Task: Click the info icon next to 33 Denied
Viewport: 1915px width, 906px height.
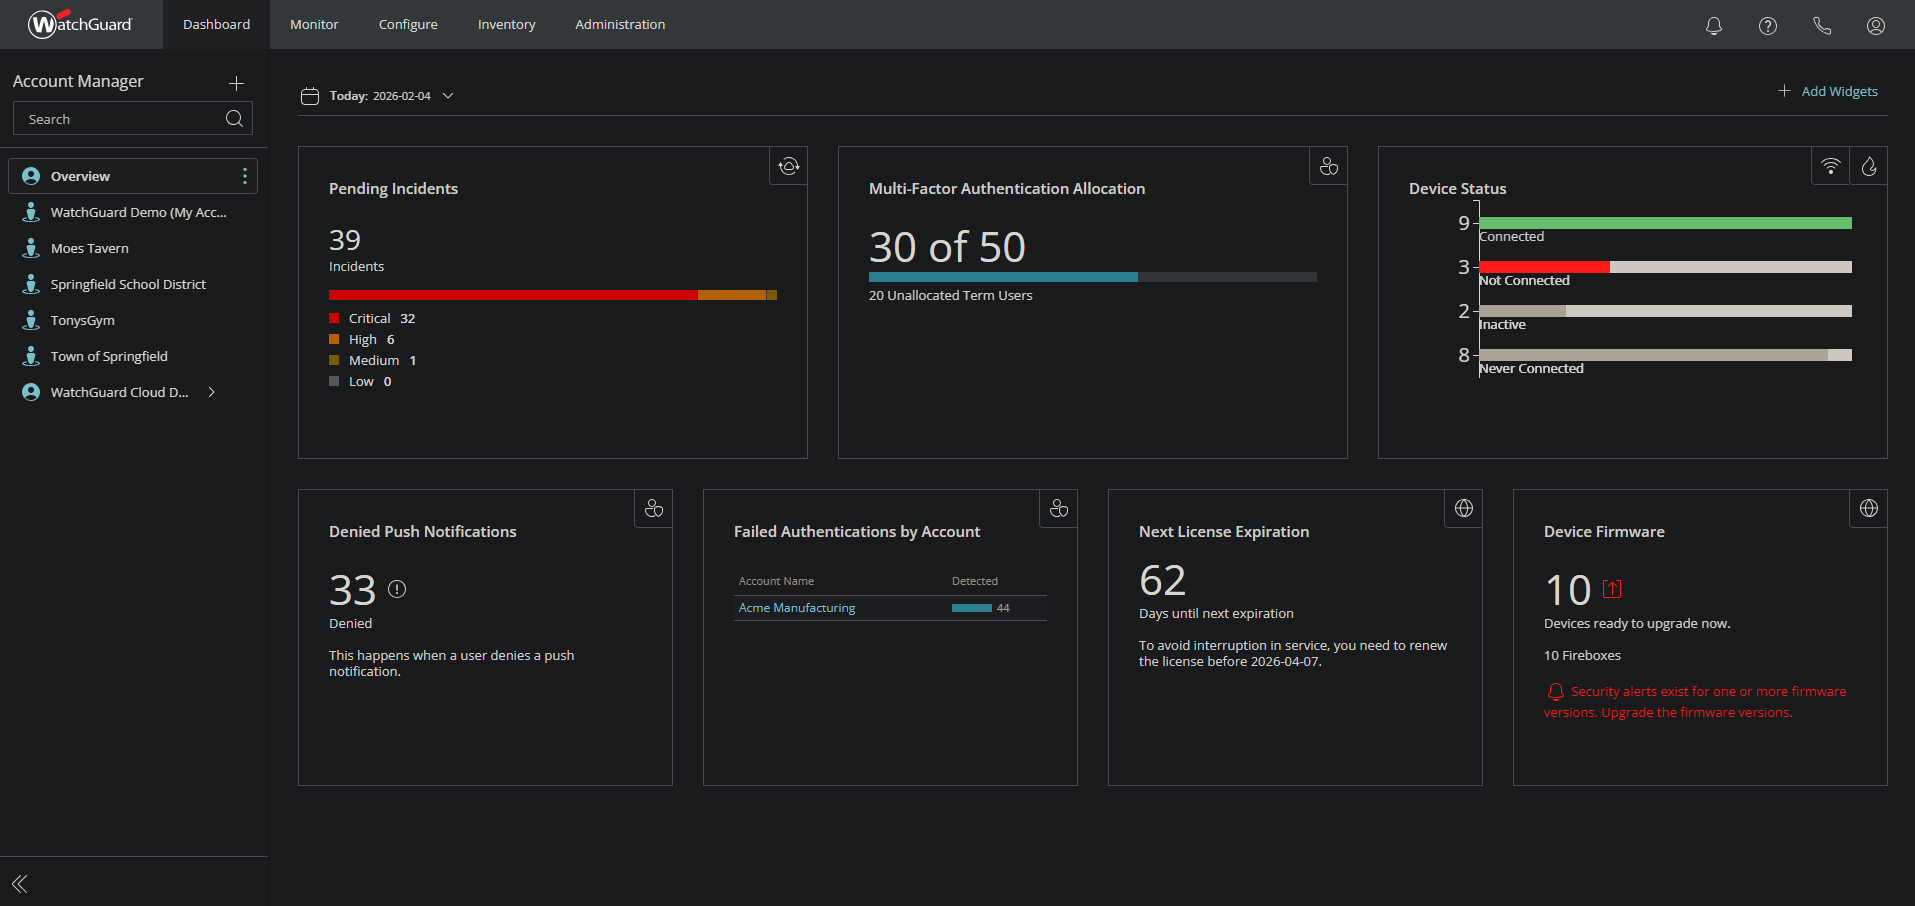Action: click(397, 589)
